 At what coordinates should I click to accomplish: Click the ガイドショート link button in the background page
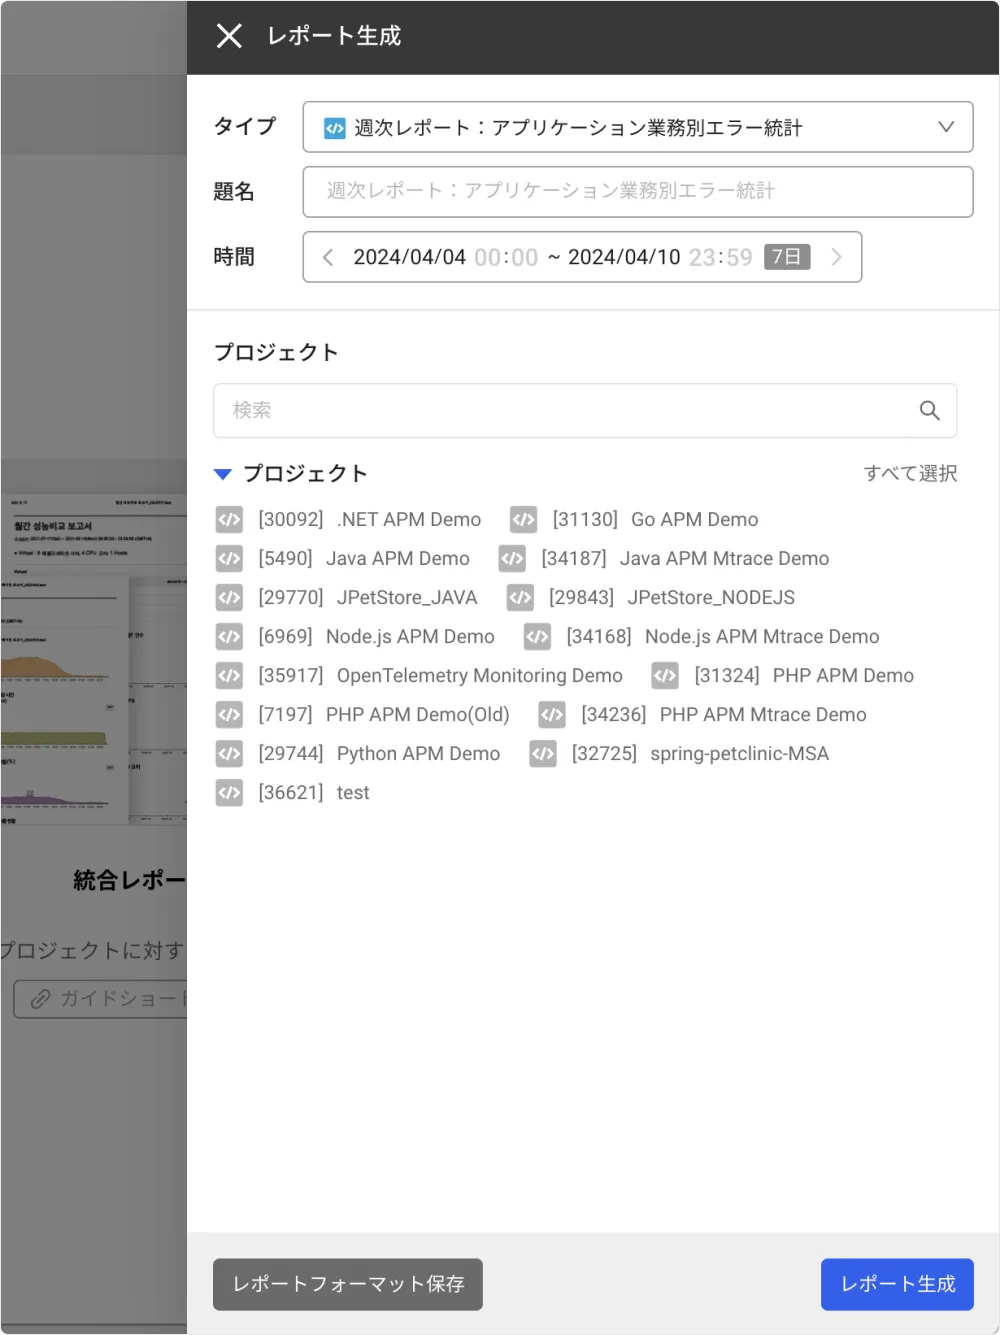pyautogui.click(x=100, y=998)
